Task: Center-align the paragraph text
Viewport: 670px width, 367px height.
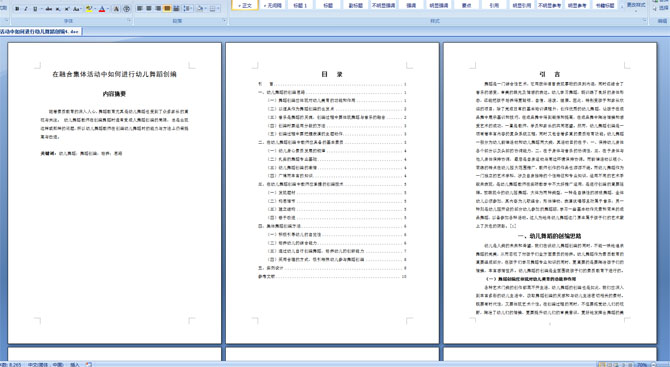Action: (149, 9)
